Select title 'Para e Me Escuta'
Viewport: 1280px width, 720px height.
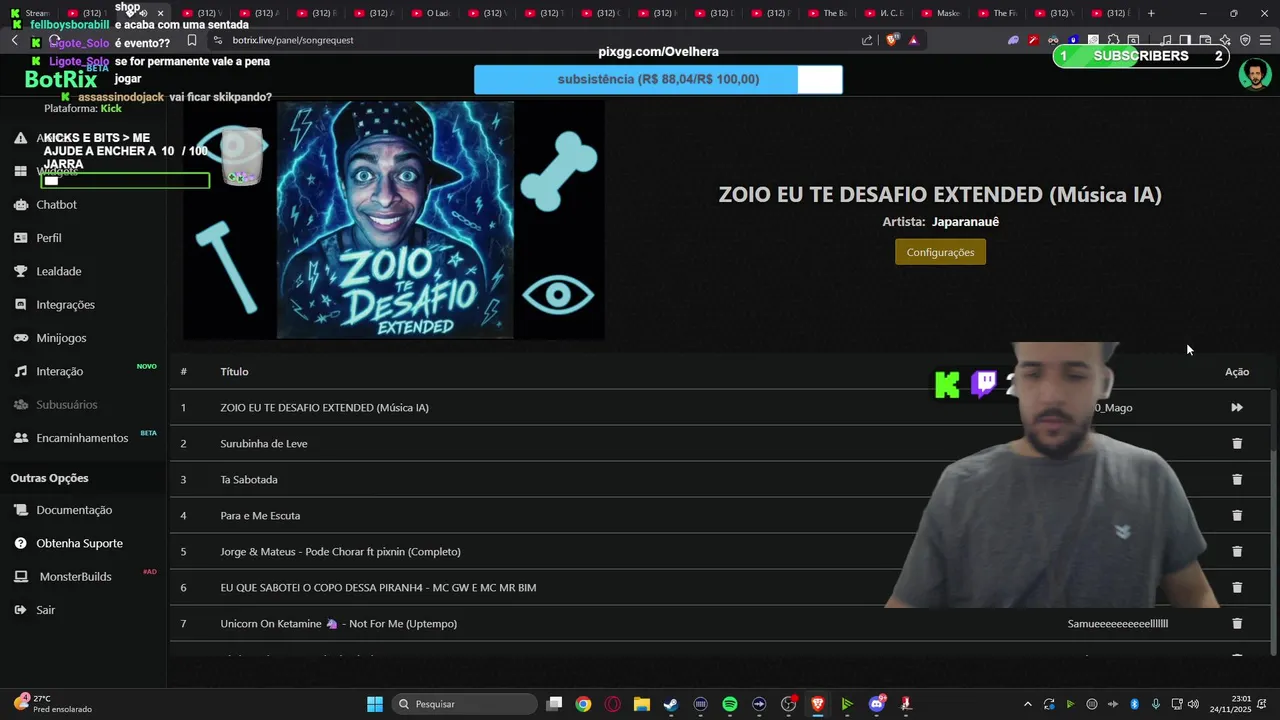[x=260, y=515]
